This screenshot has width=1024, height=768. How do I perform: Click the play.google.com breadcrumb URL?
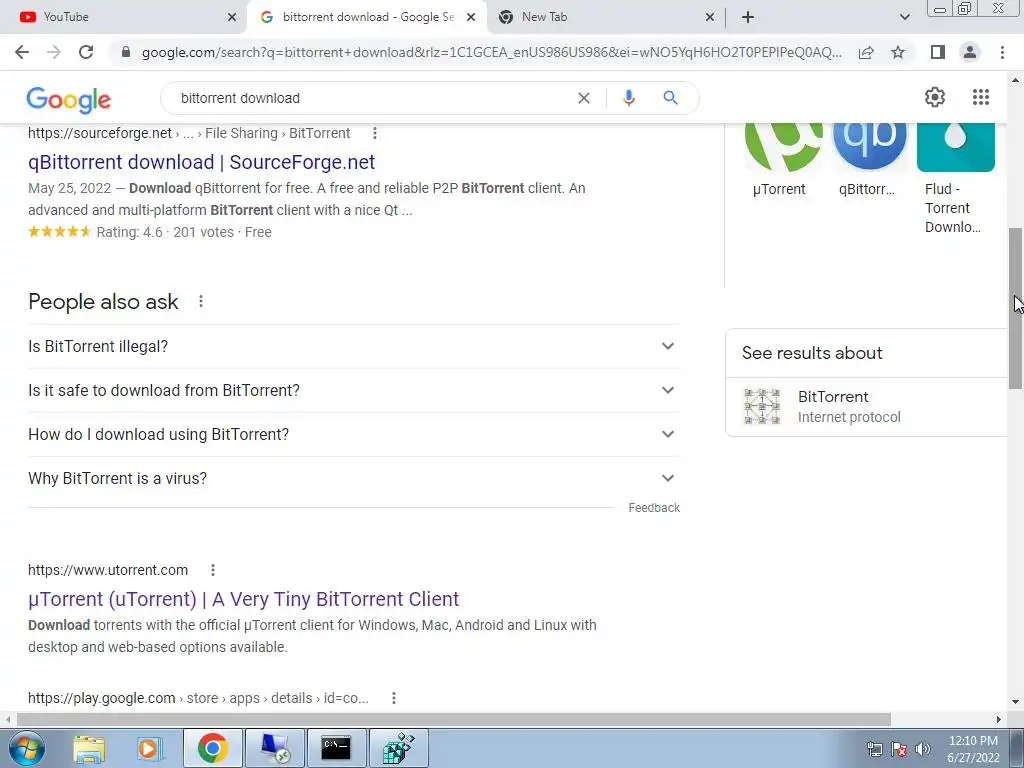click(x=198, y=698)
